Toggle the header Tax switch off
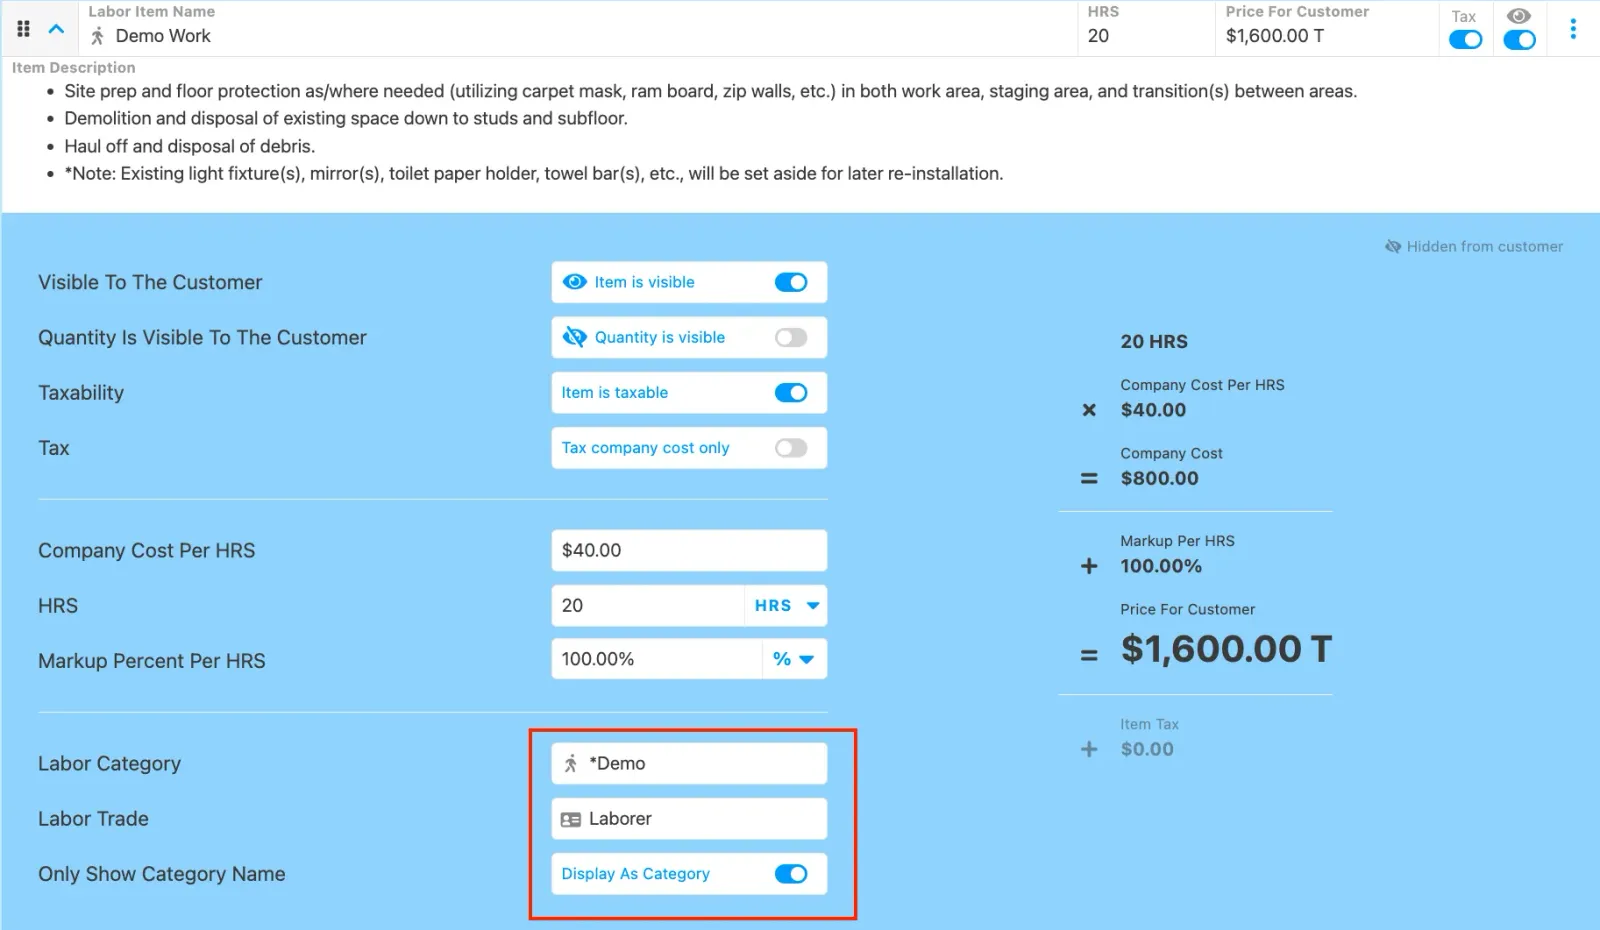Screen dimensions: 1600x930 pos(1465,40)
